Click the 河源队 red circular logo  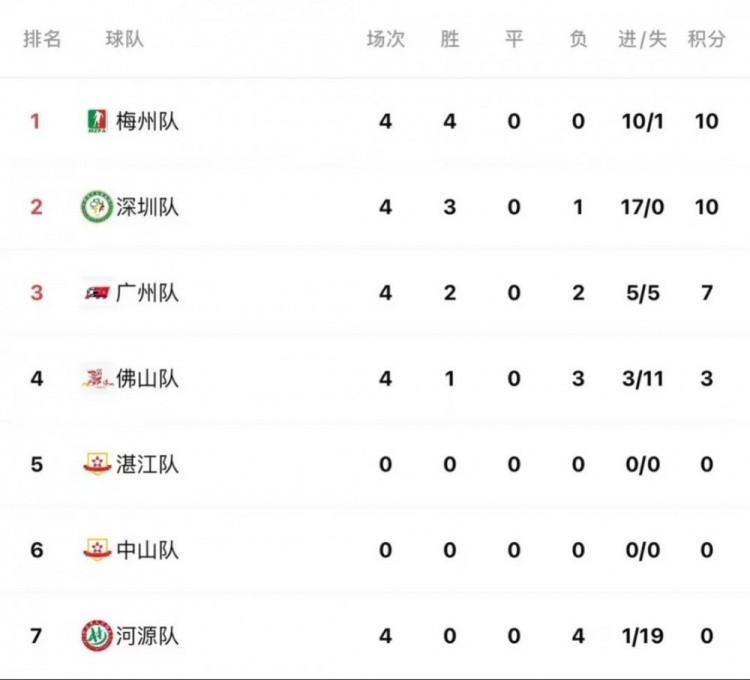point(97,636)
